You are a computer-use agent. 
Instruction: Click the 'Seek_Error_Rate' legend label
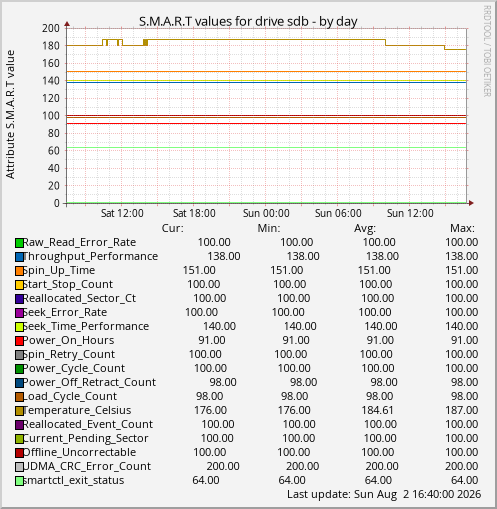tap(65, 312)
